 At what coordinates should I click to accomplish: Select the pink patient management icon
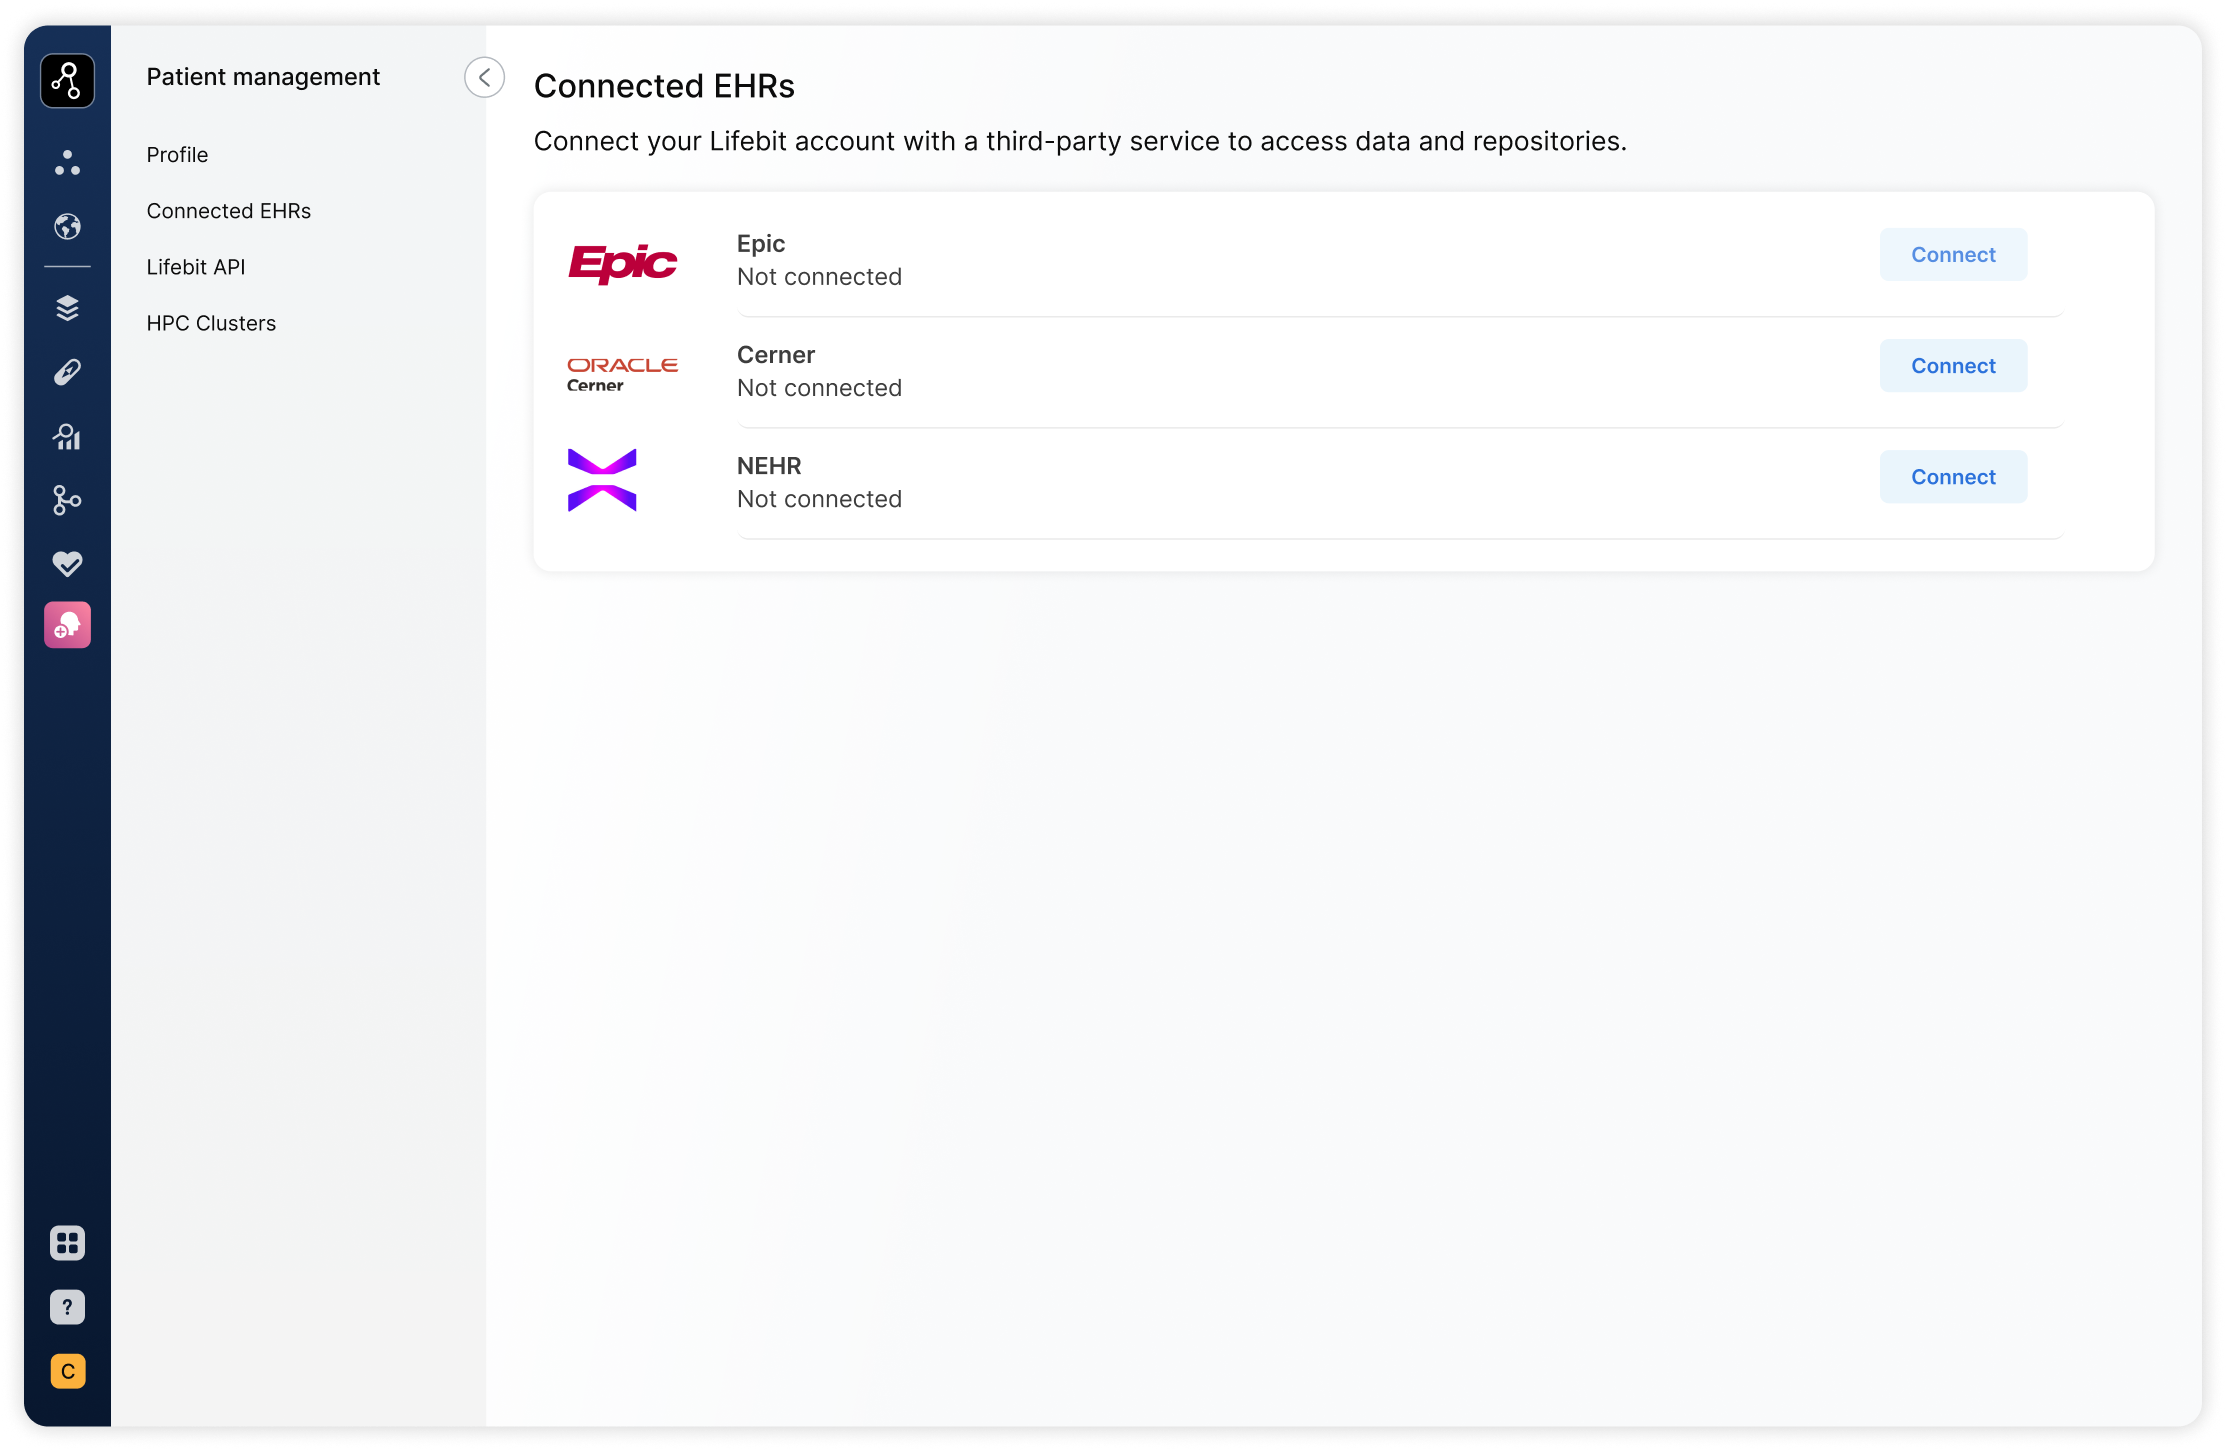click(x=67, y=625)
